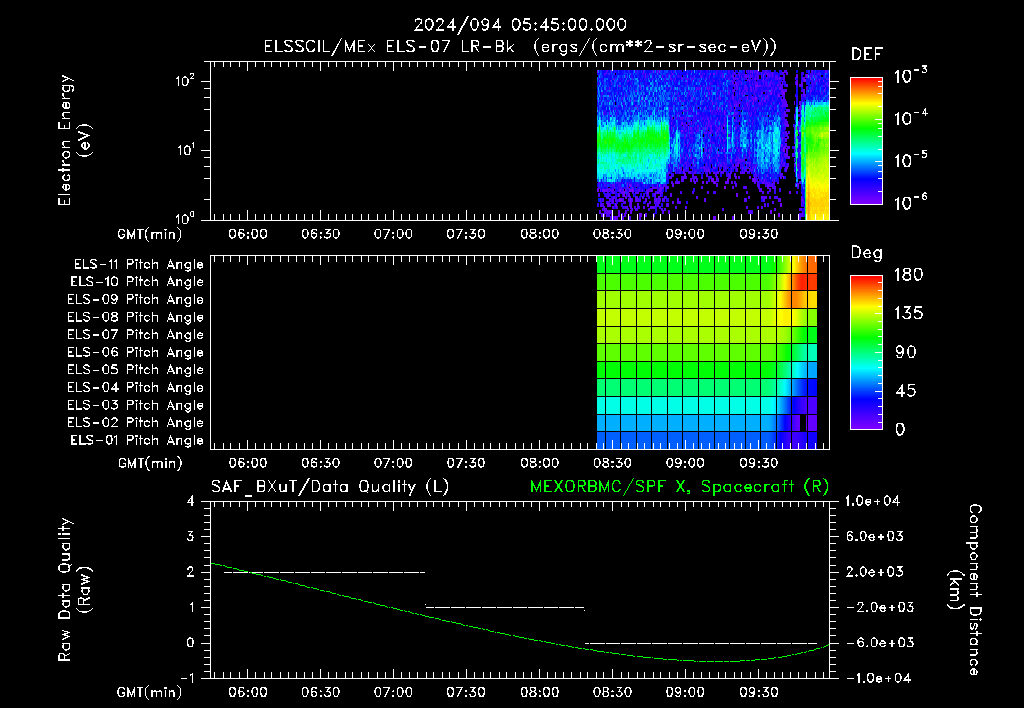Click the 135 degree scale value
Viewport: 1024px width, 708px height.
click(x=908, y=314)
